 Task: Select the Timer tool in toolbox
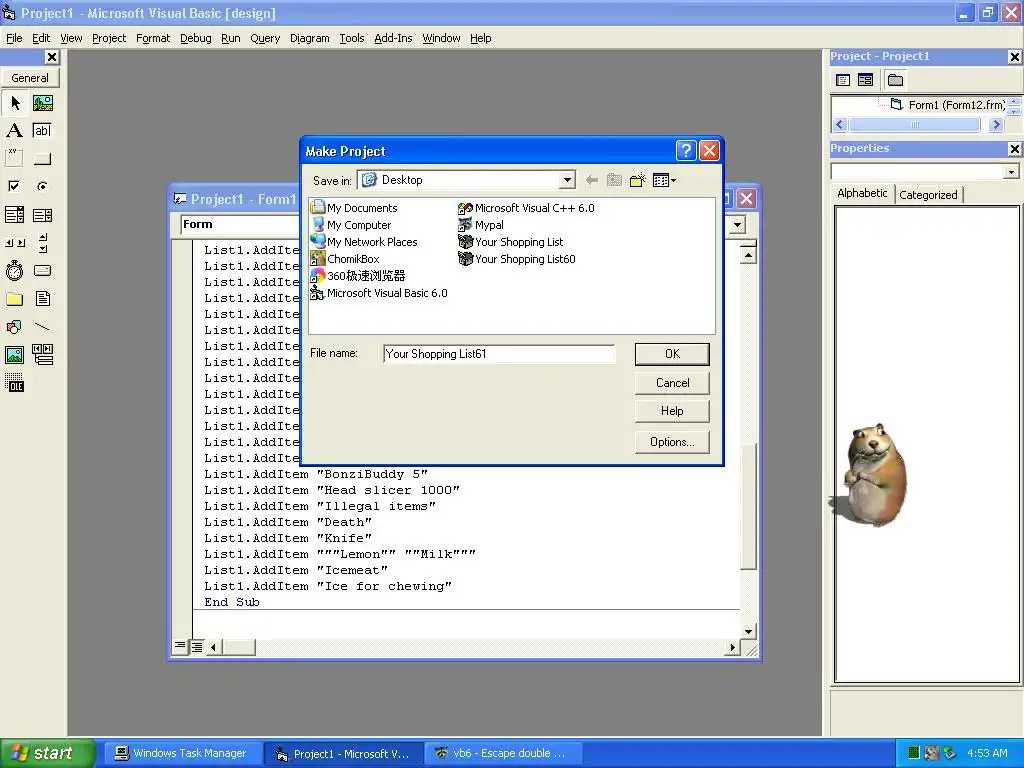coord(14,270)
